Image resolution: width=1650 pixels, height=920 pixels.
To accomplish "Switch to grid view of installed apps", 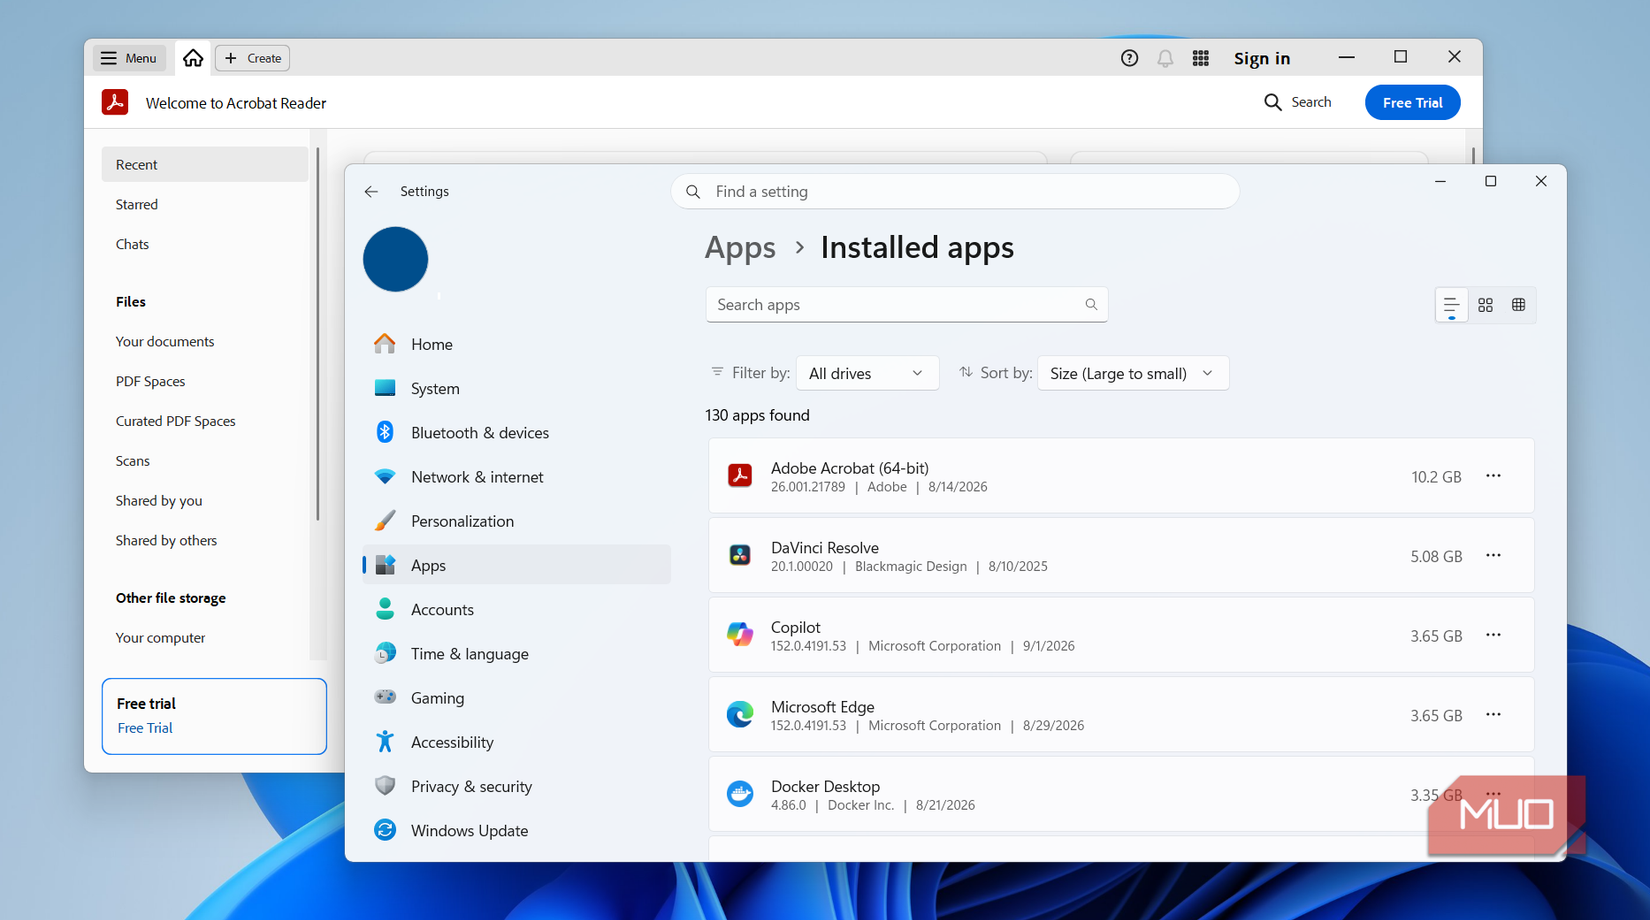I will click(1485, 305).
